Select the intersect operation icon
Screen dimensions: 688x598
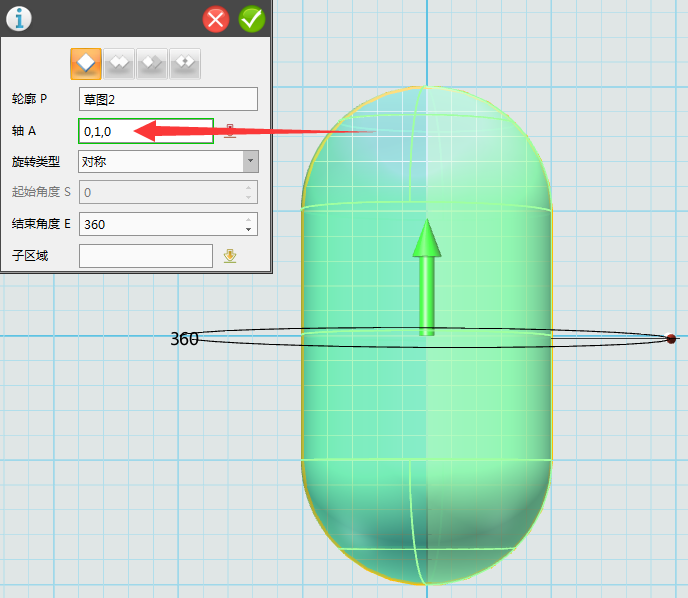coord(185,64)
